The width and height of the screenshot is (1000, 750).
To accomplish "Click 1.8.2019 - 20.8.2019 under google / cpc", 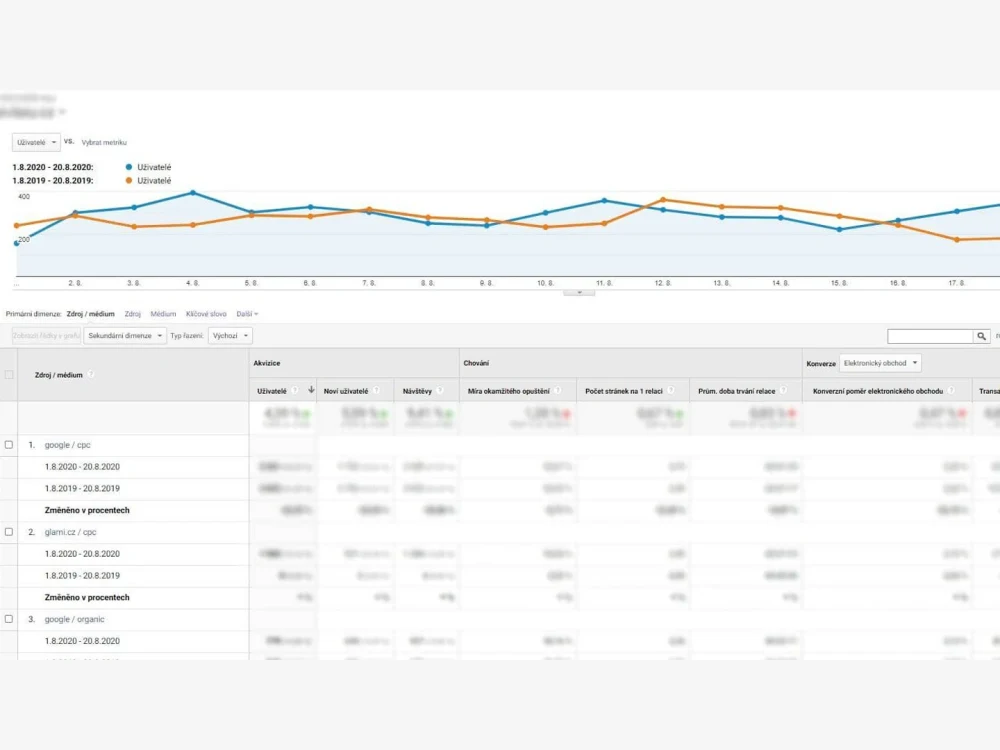I will coord(82,489).
